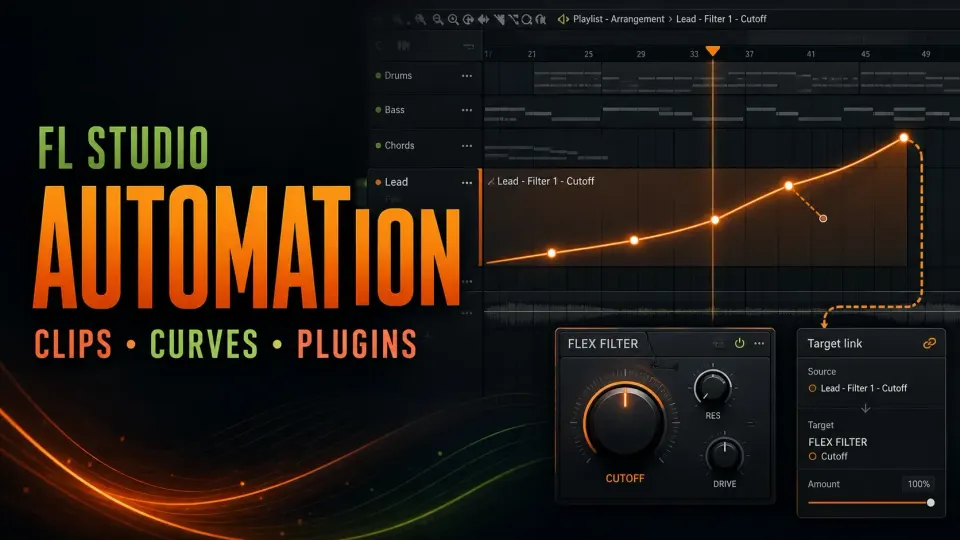Select the FLEX FILTER title tab
960x540 pixels.
click(602, 343)
